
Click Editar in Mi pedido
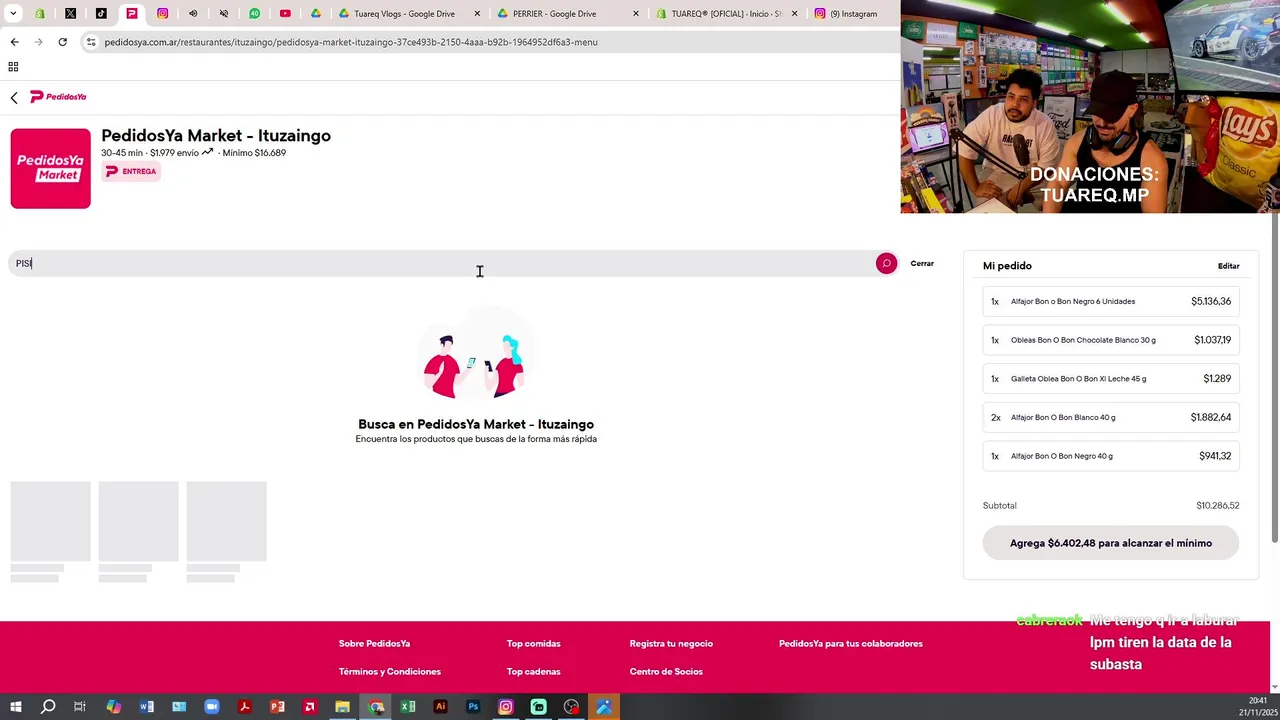[x=1228, y=266]
